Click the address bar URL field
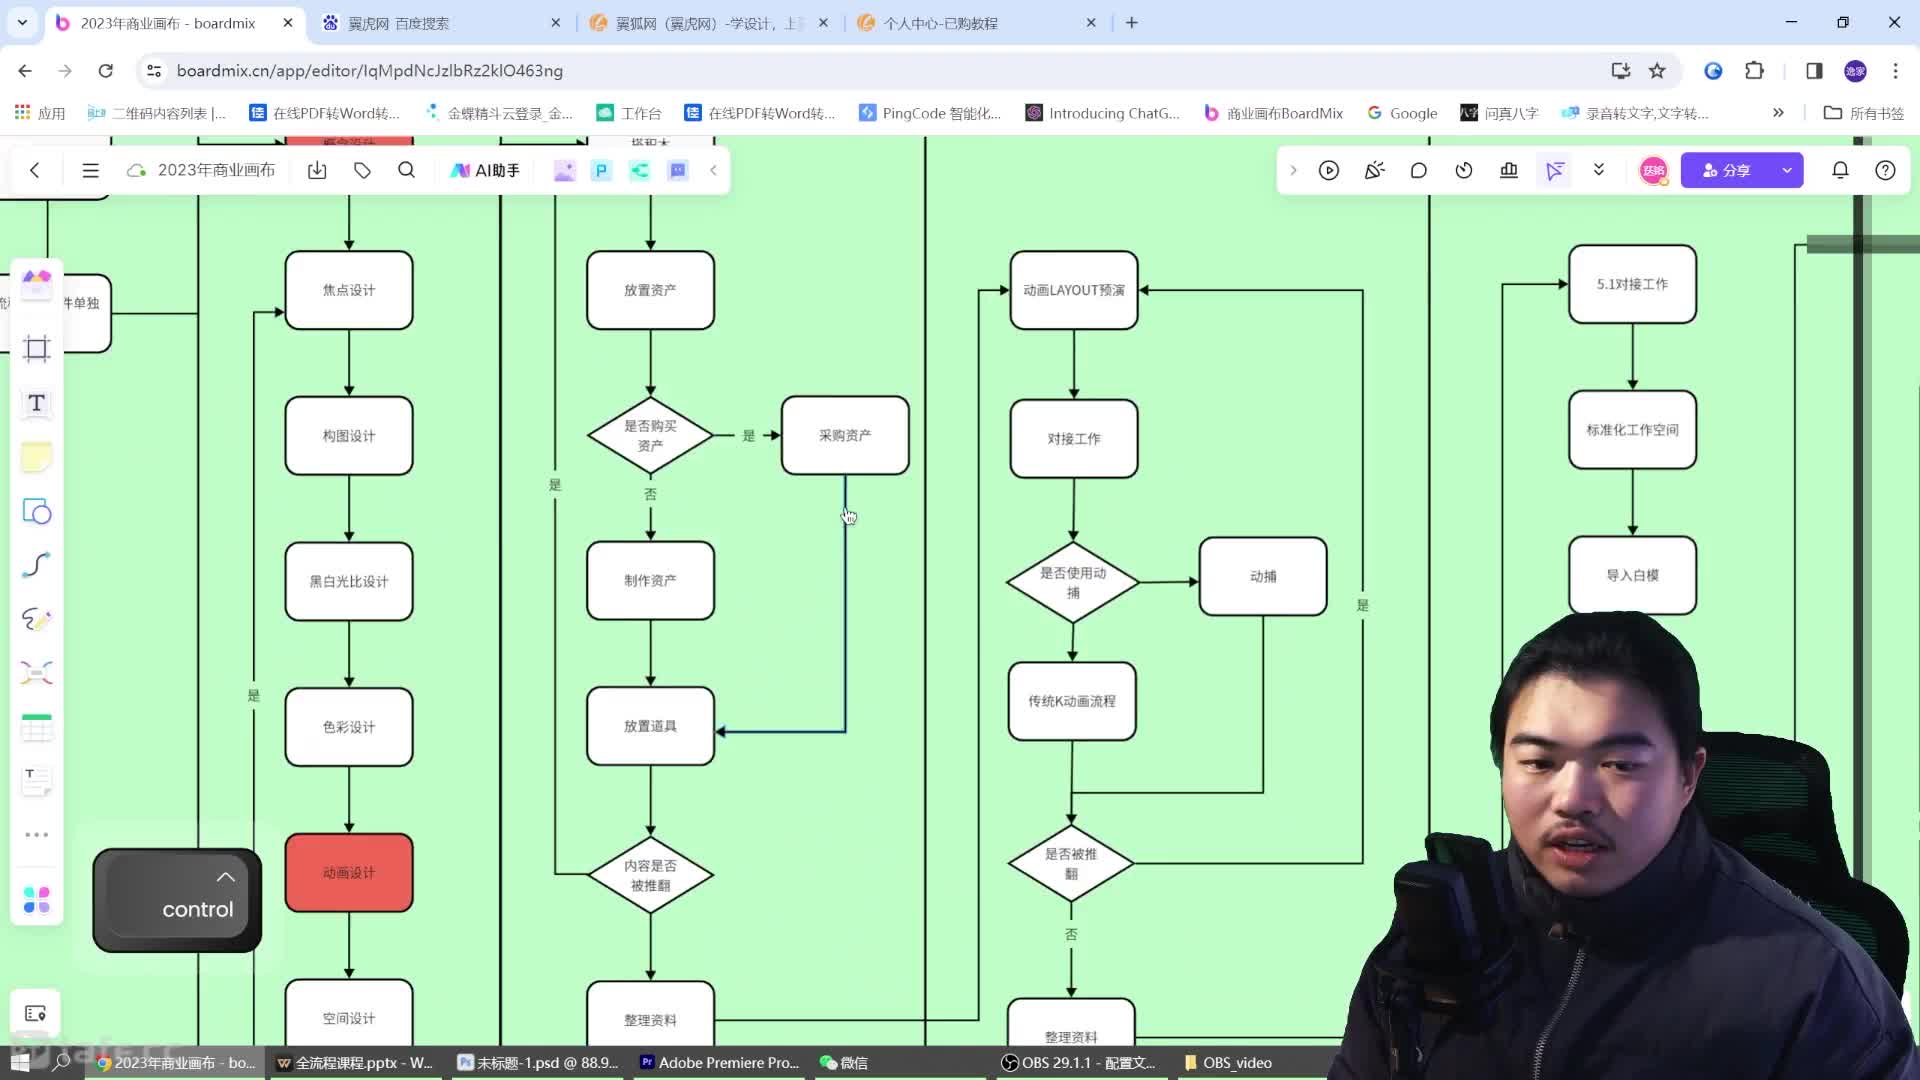 click(880, 71)
